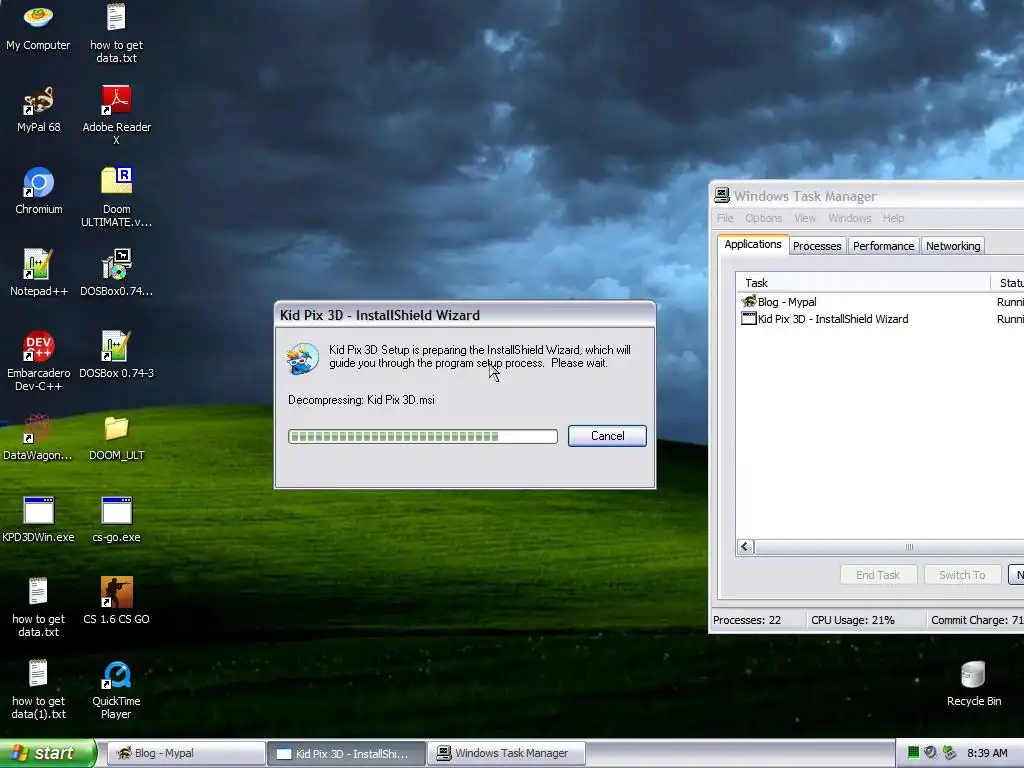
Task: Switch to the Processes tab
Action: (817, 246)
